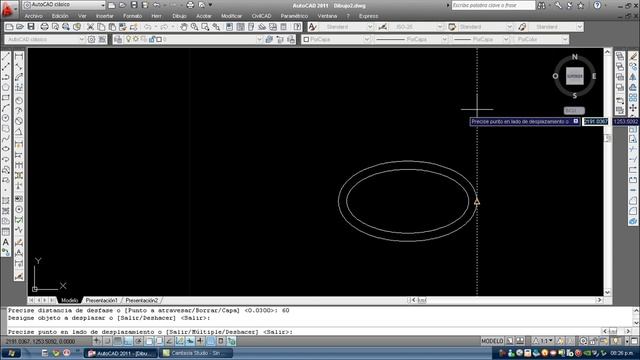
Task: Select the Line tool in Draw toolbar
Action: 6,56
